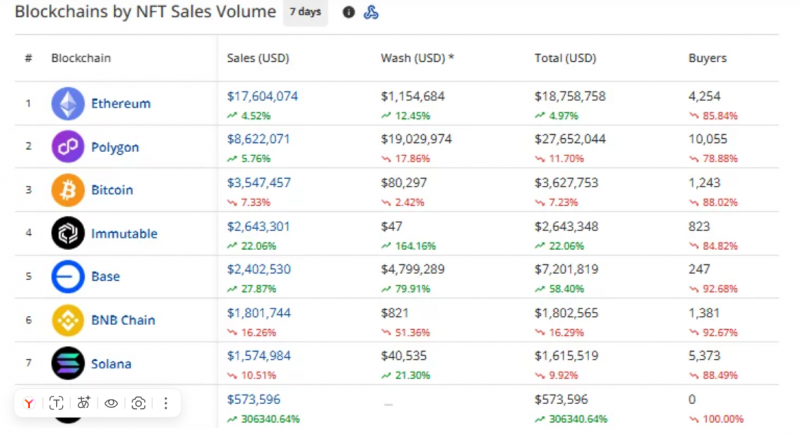Click the Solana logo icon
This screenshot has height=438, width=800.
click(x=68, y=363)
